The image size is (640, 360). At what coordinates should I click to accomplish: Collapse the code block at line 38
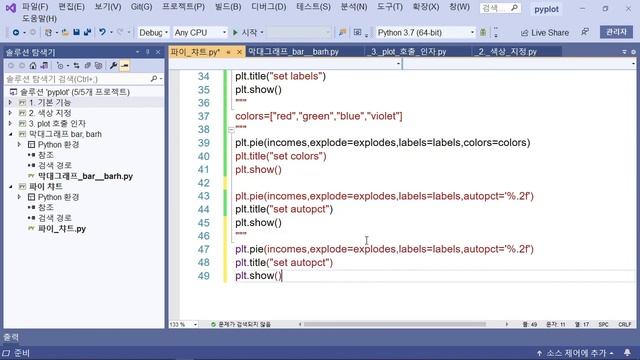click(231, 130)
